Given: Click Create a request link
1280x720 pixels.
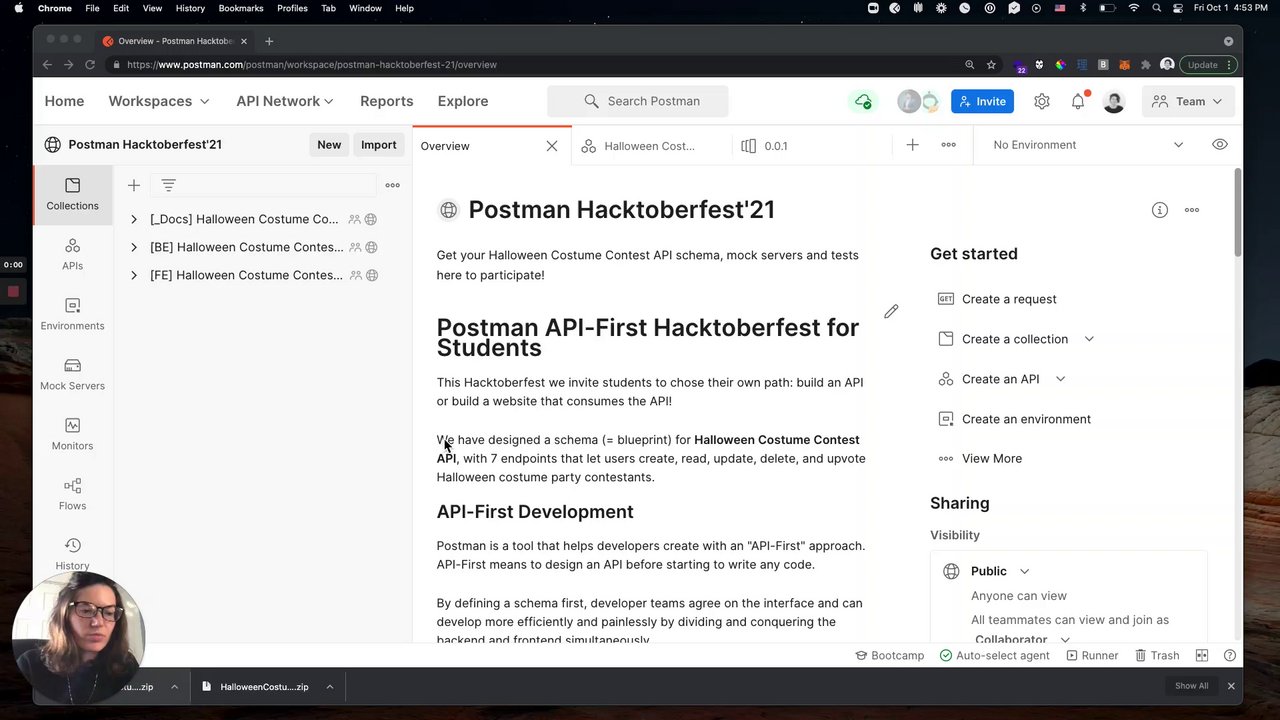Looking at the screenshot, I should [1009, 299].
